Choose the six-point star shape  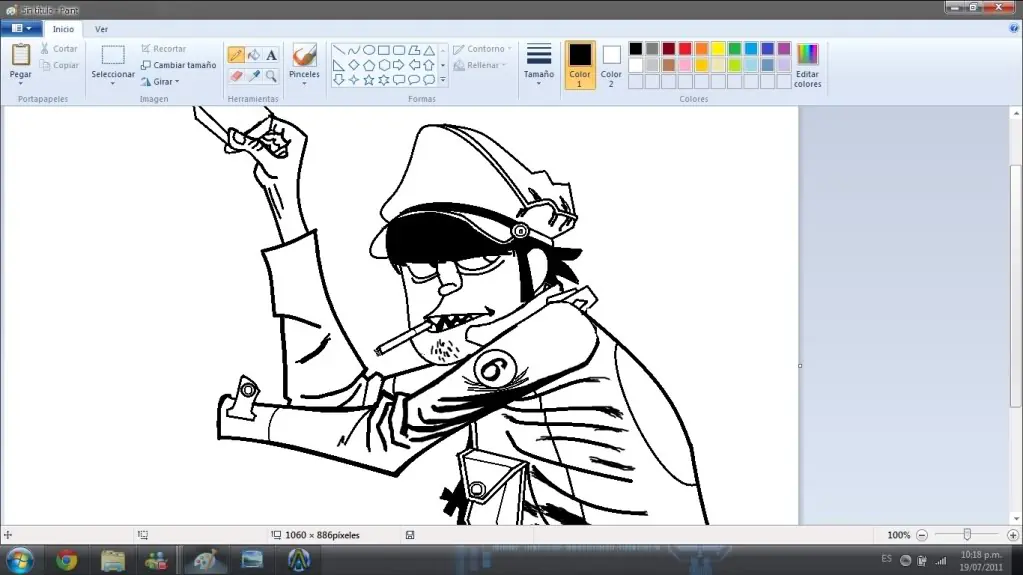coord(384,80)
